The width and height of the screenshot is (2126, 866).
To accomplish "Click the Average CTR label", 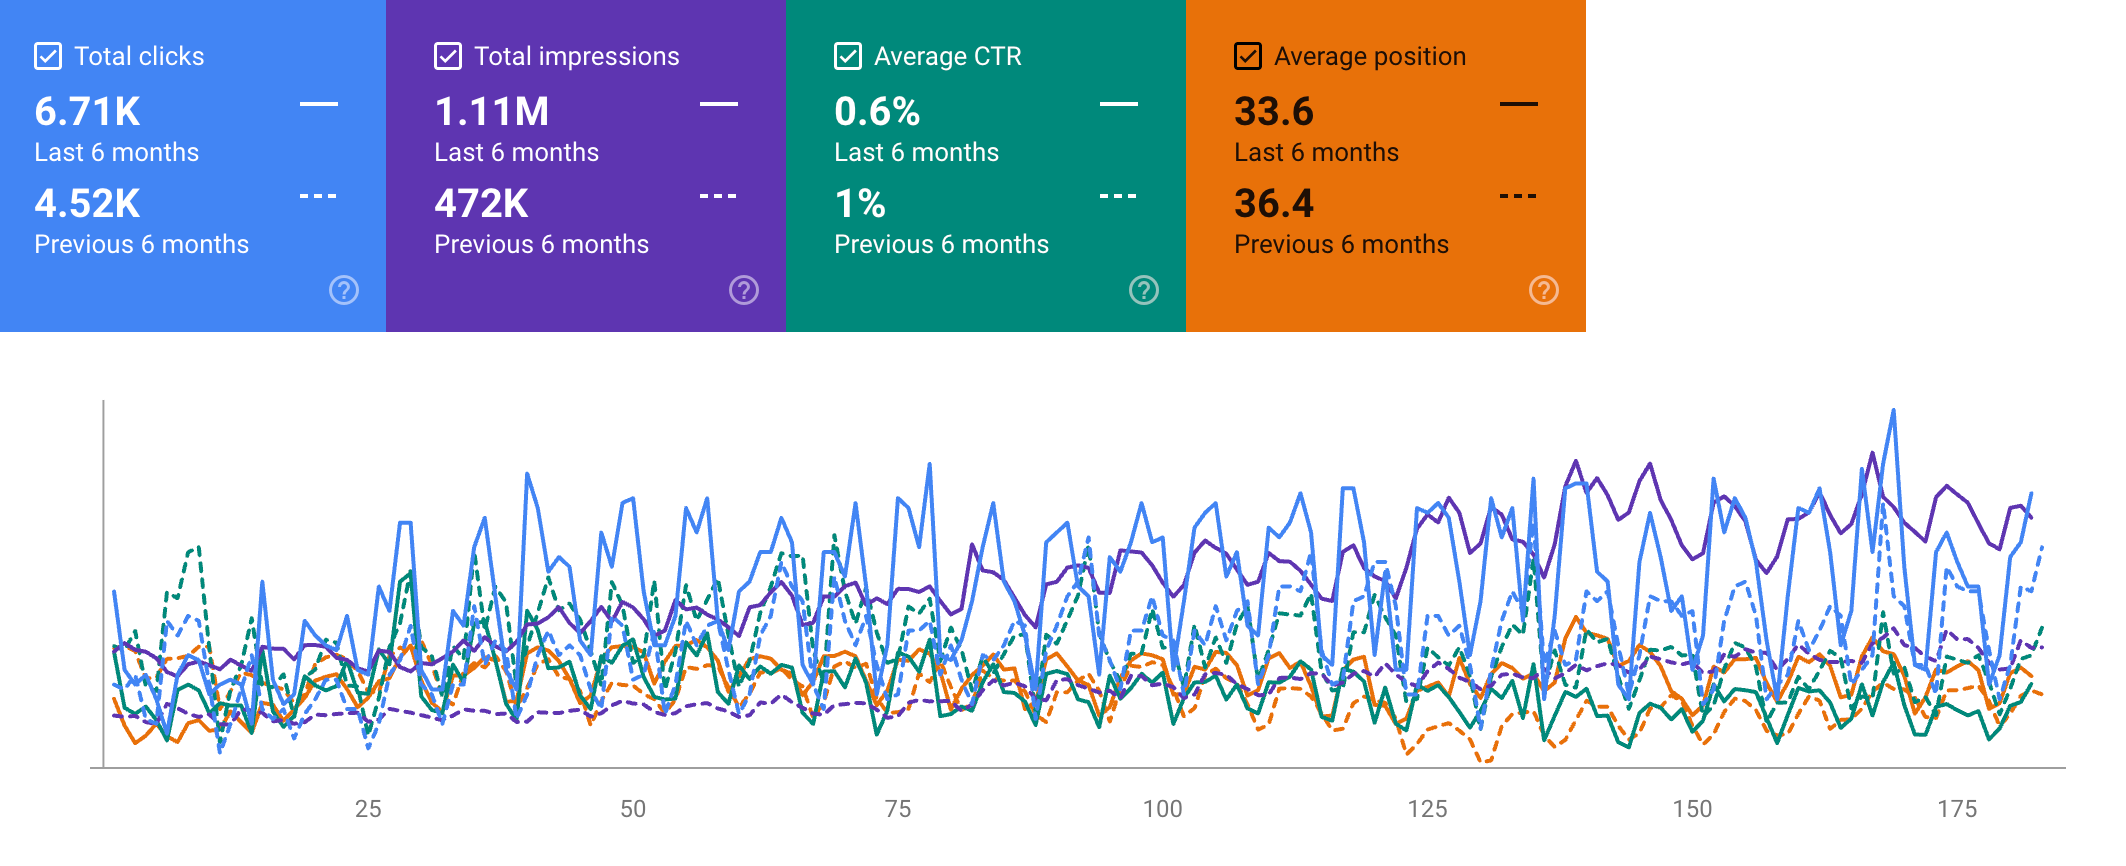I will (948, 56).
